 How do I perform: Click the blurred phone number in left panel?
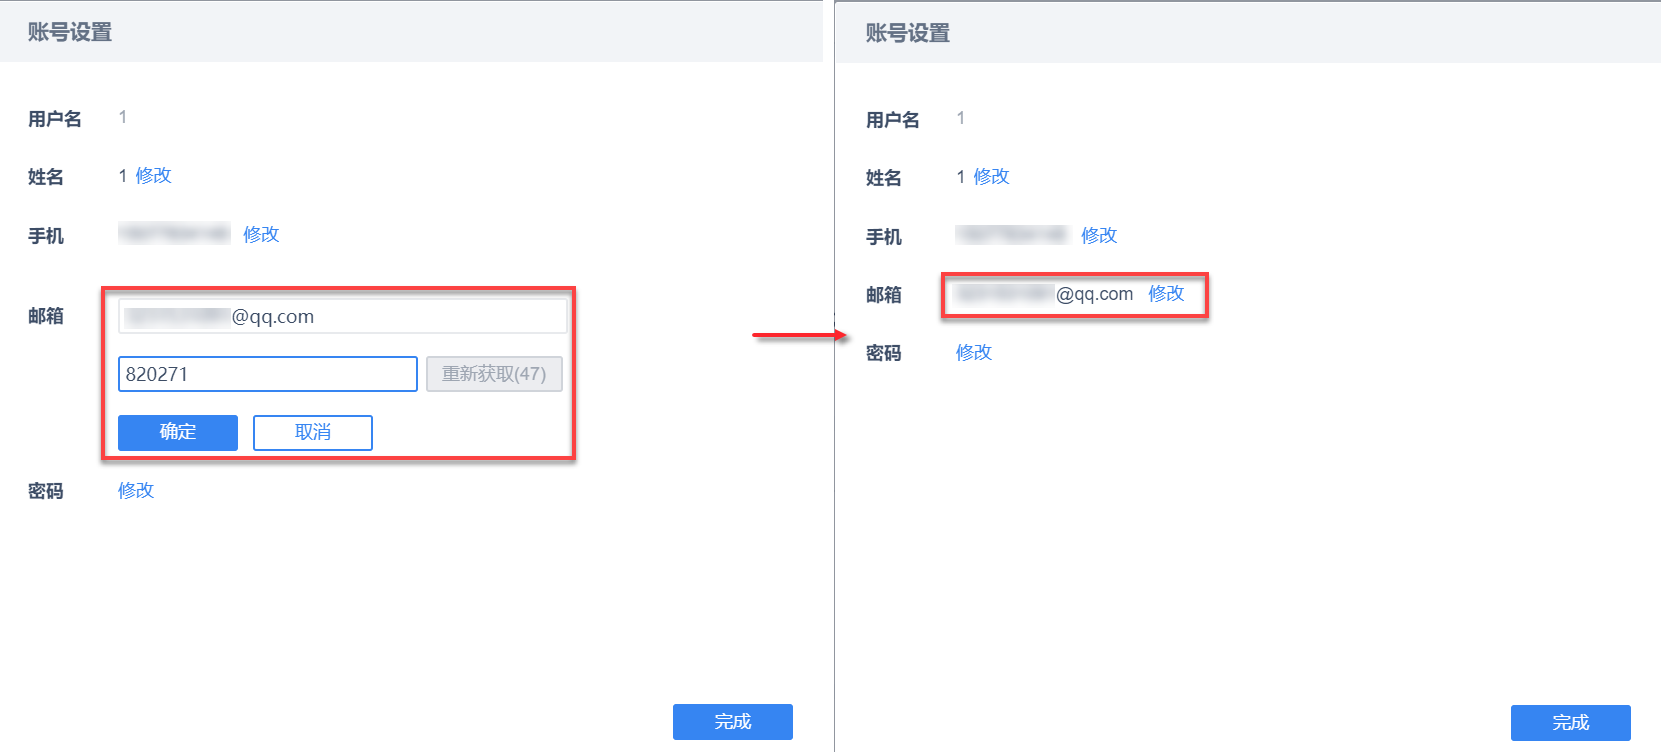point(174,234)
